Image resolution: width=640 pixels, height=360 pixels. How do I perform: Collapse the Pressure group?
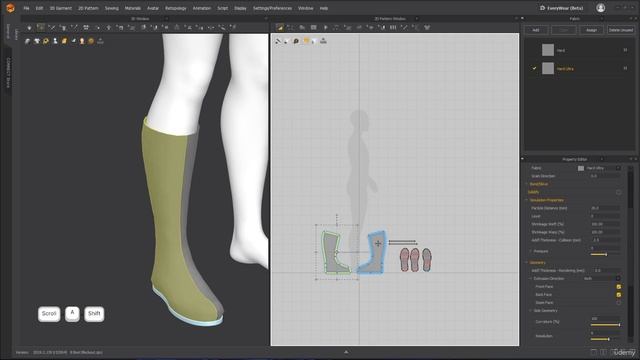tap(531, 251)
